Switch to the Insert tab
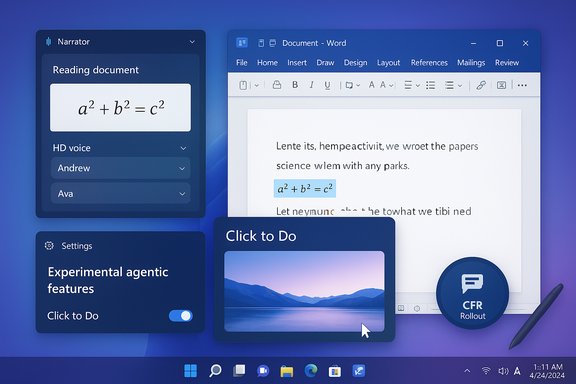Screen dimensions: 576x384 point(297,63)
